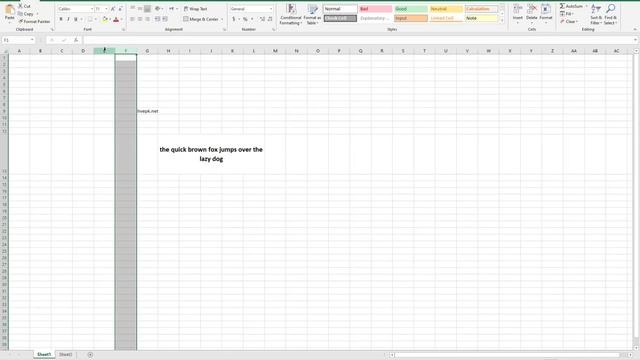Open the Fill dropdown in Editing group

coord(567,14)
